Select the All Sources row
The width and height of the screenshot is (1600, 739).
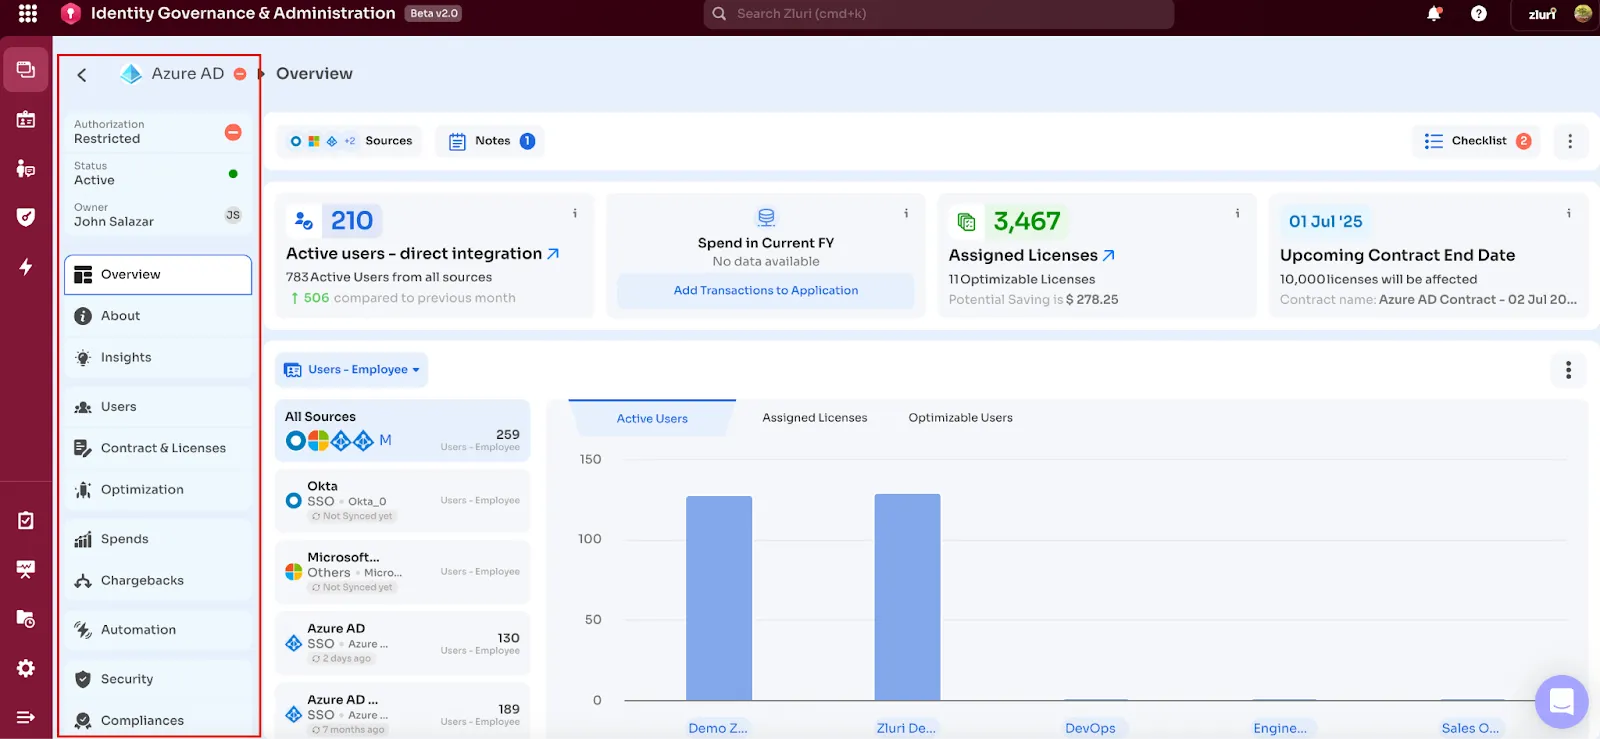(402, 431)
